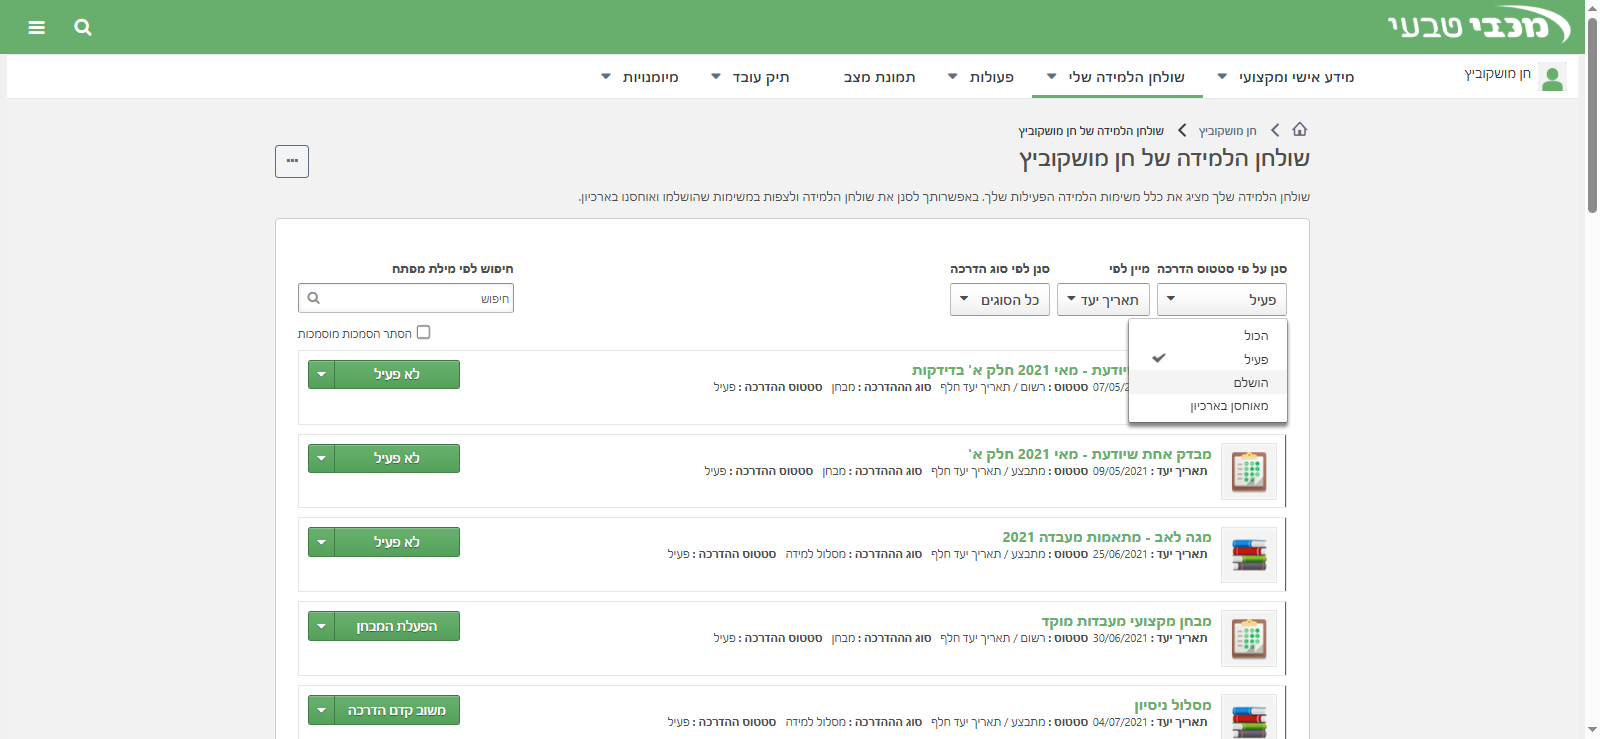Open מסלול ניסיון training link
Screen dimensions: 1600x739
point(1172,705)
